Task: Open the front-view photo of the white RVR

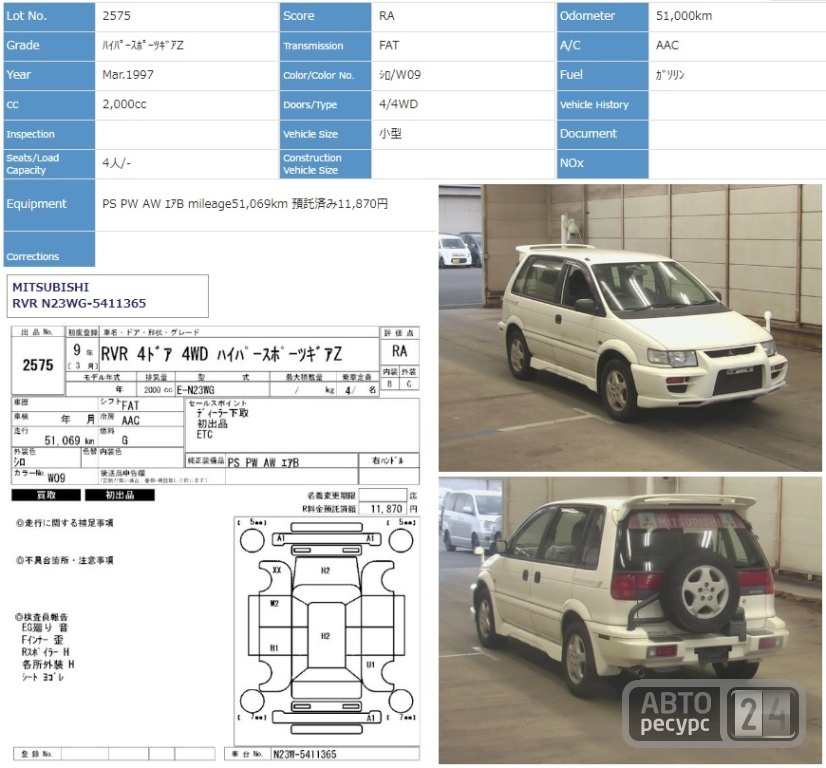Action: pos(630,328)
